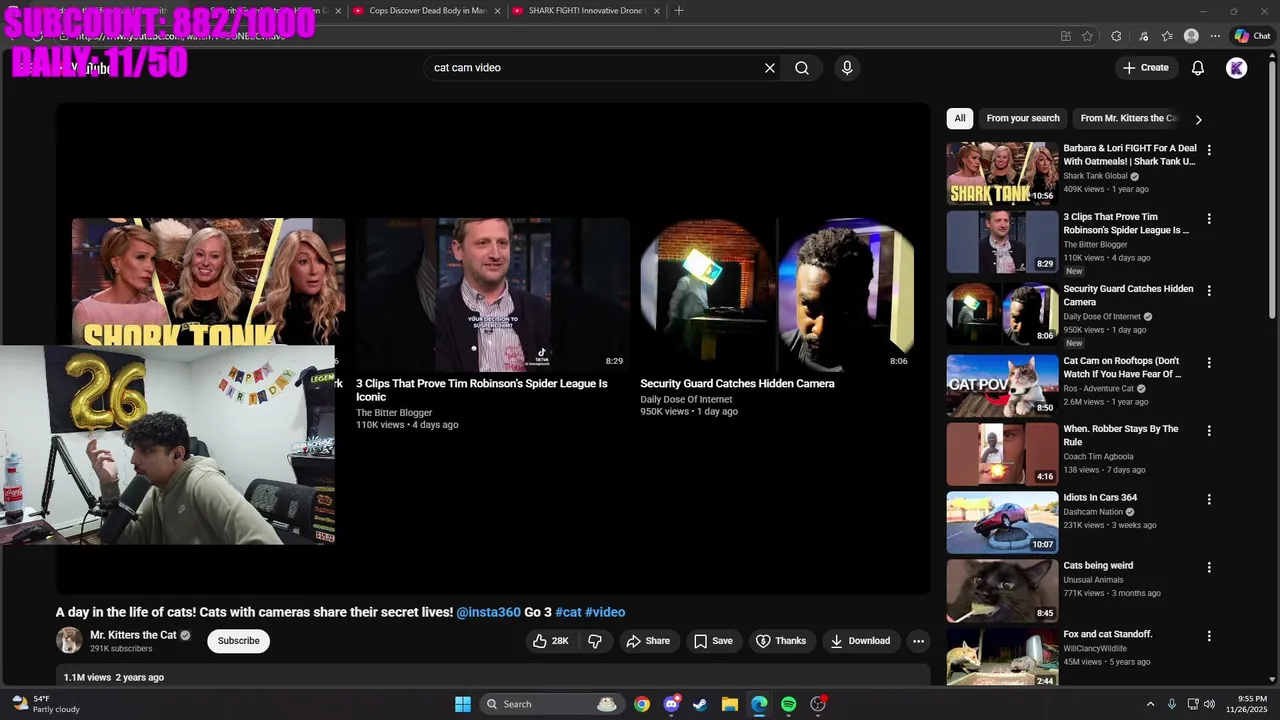Open Cat Cam on Rooftops sidebar thumbnail
Image resolution: width=1280 pixels, height=720 pixels.
coord(1002,386)
